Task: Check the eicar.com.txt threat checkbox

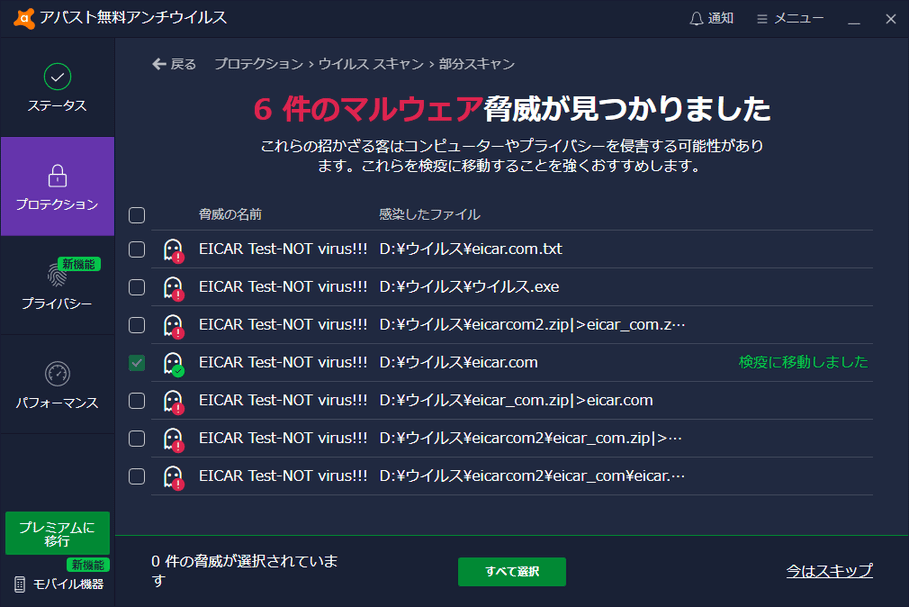Action: pyautogui.click(x=137, y=249)
